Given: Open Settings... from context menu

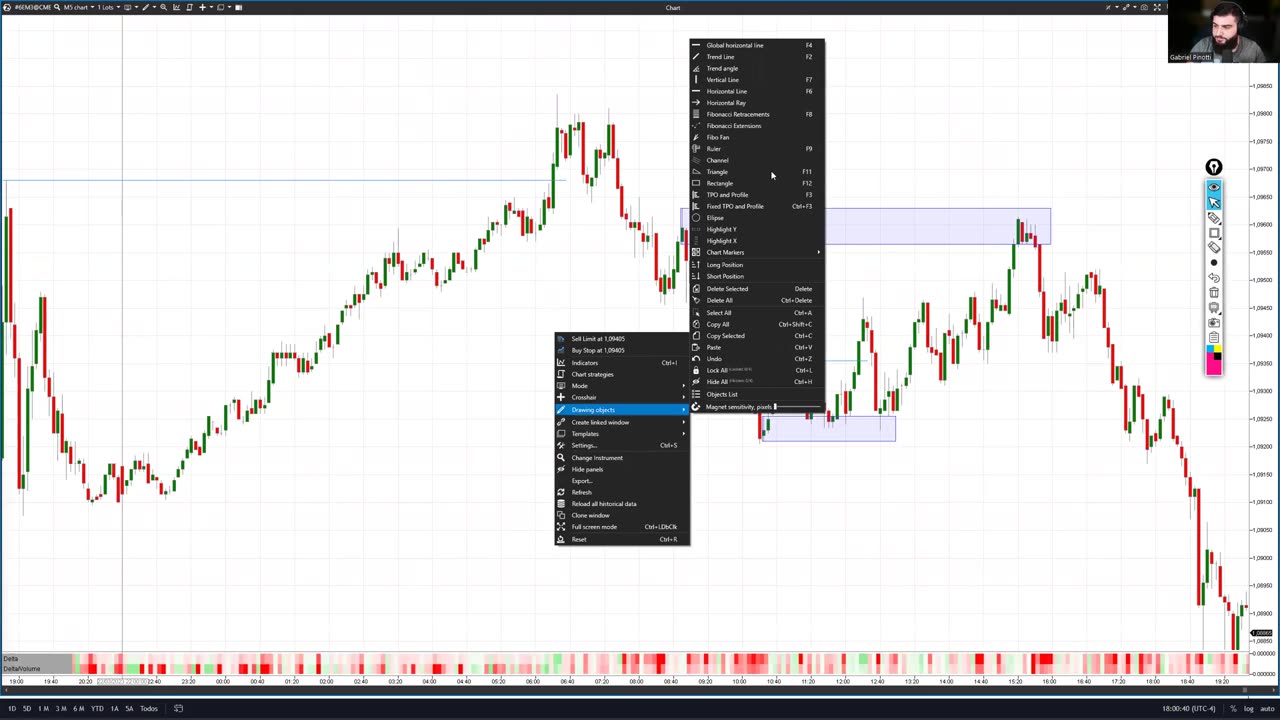Looking at the screenshot, I should pos(622,446).
